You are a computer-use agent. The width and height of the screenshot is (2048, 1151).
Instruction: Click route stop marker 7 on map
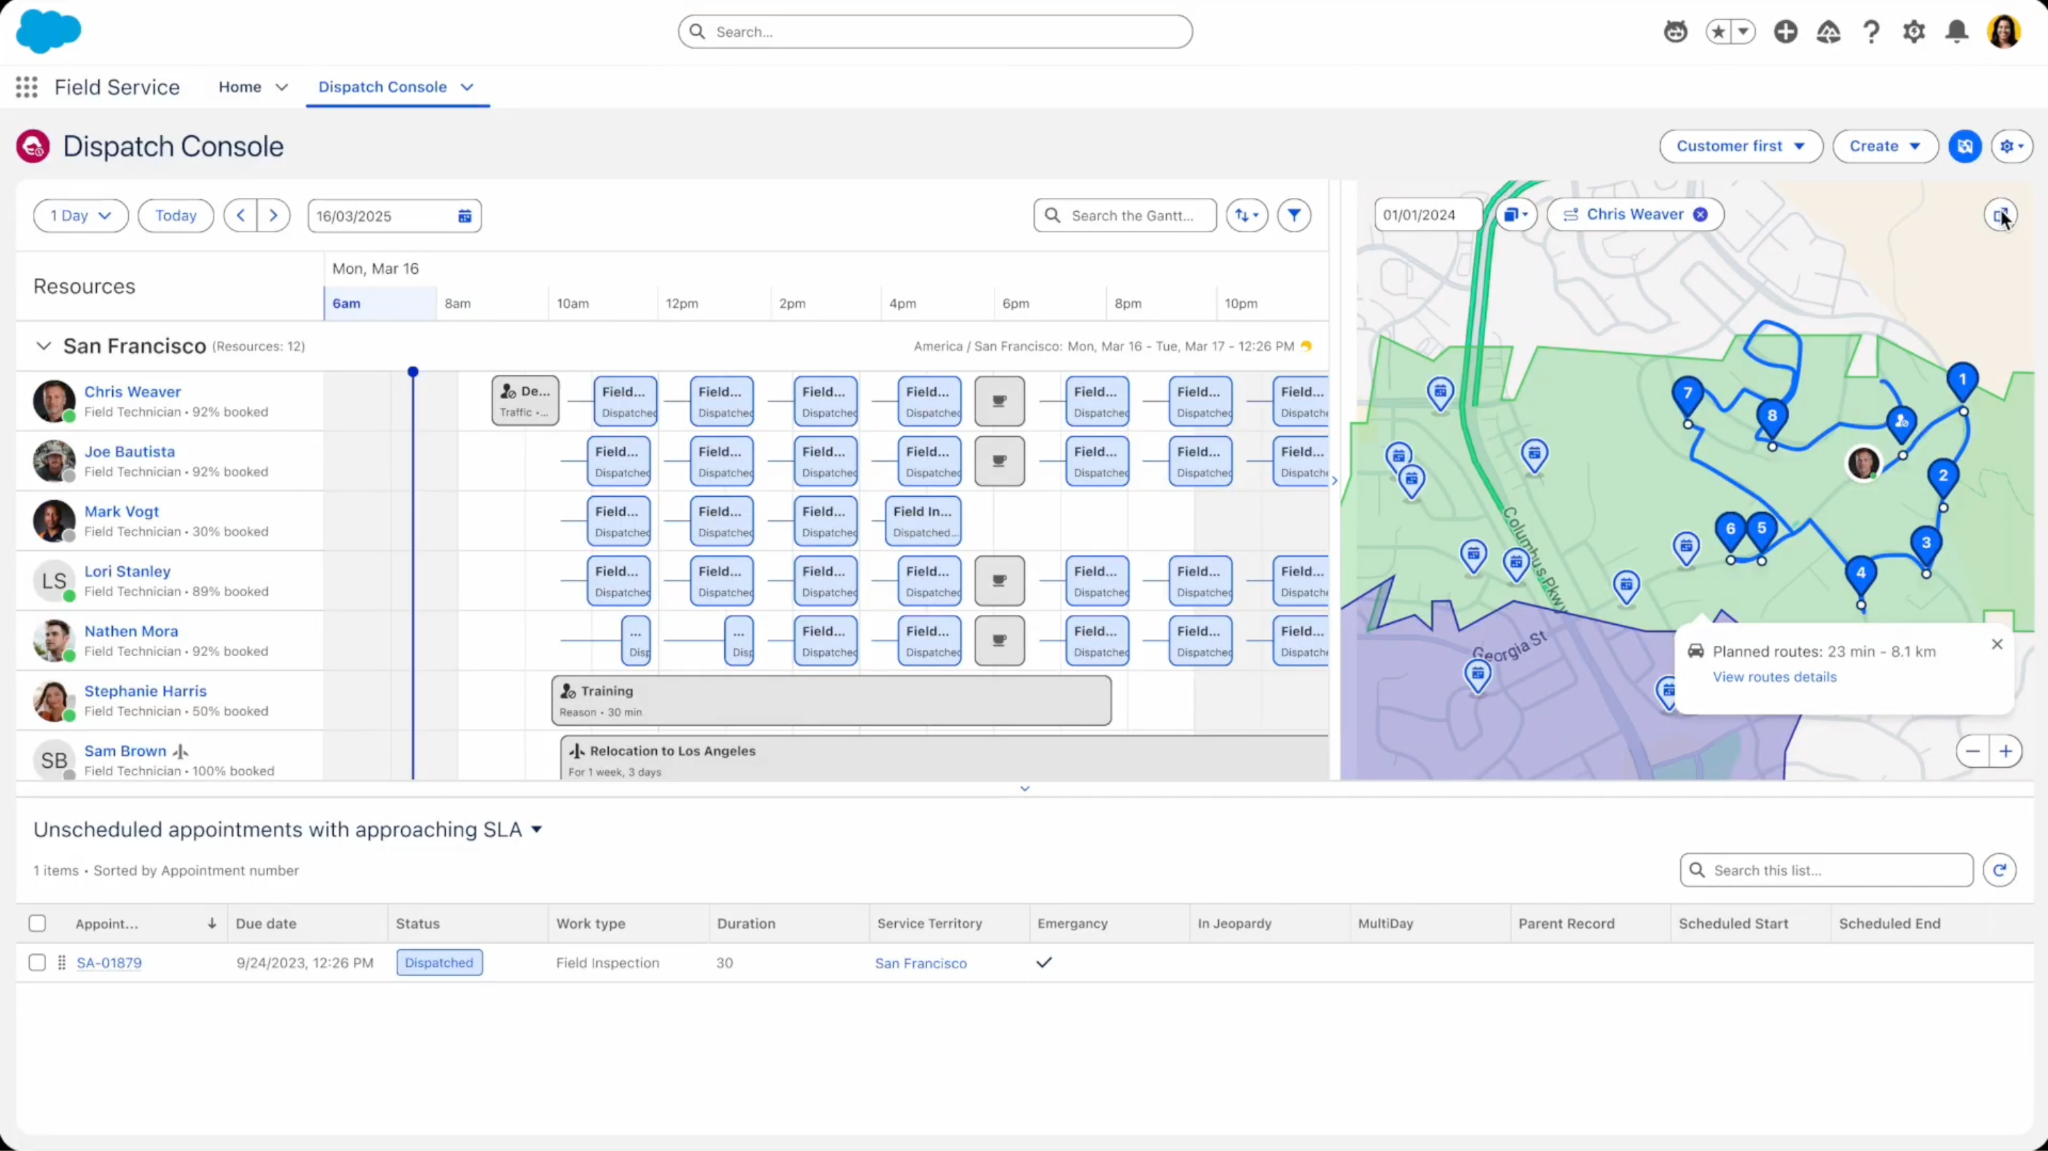[1687, 396]
